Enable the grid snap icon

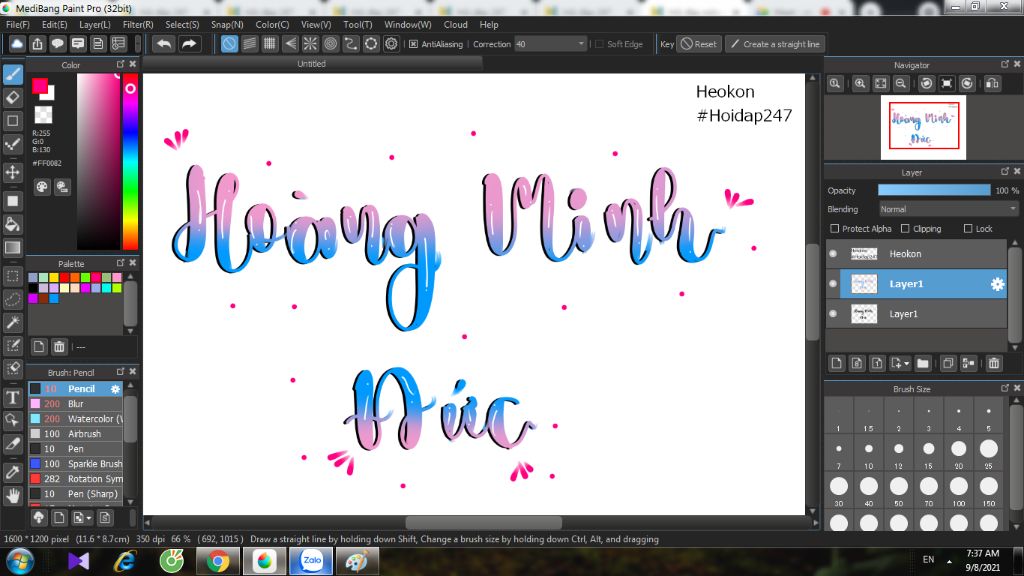[x=270, y=44]
